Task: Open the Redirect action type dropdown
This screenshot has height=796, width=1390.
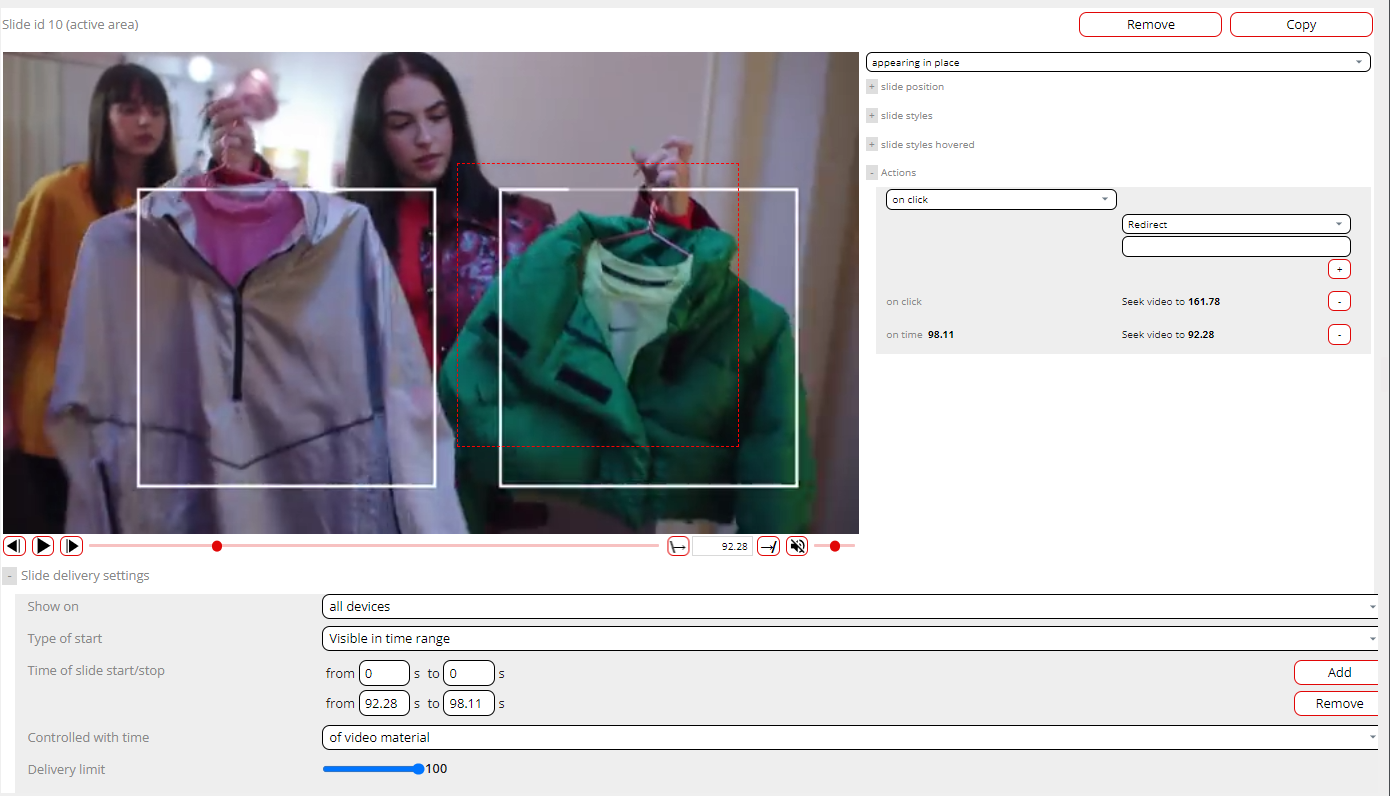Action: click(x=1235, y=225)
